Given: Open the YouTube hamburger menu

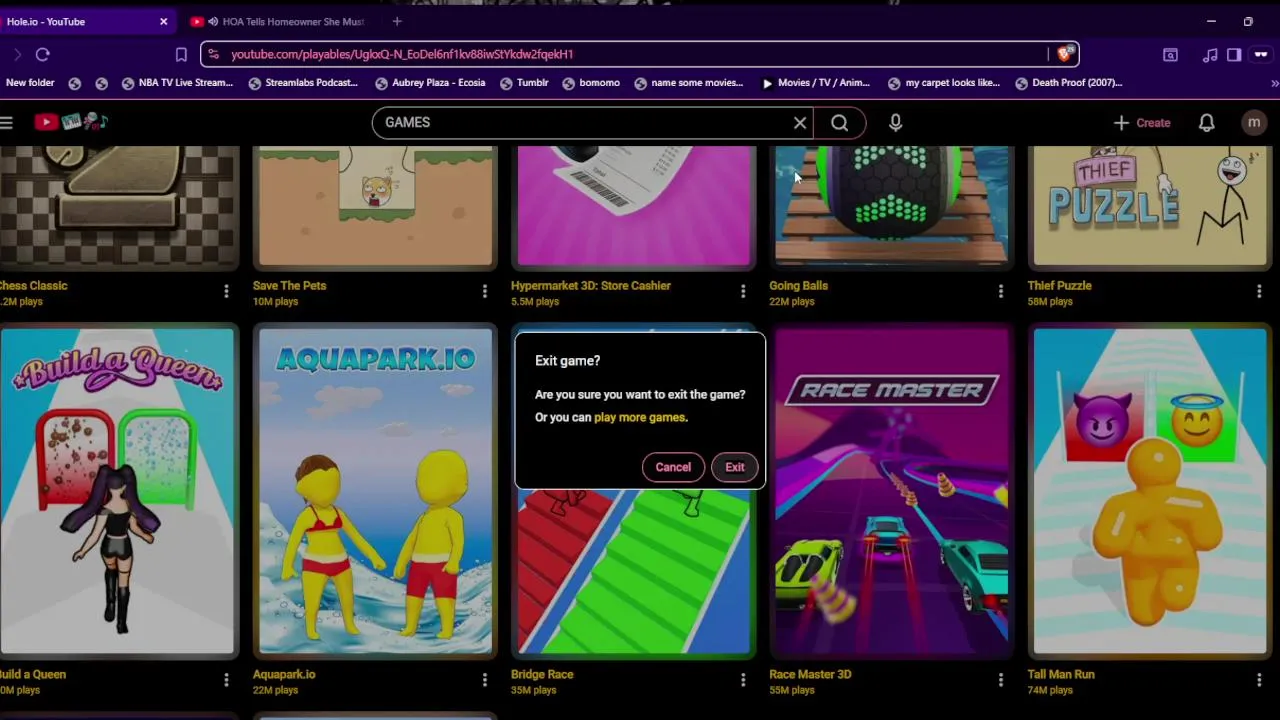Looking at the screenshot, I should click(x=7, y=122).
